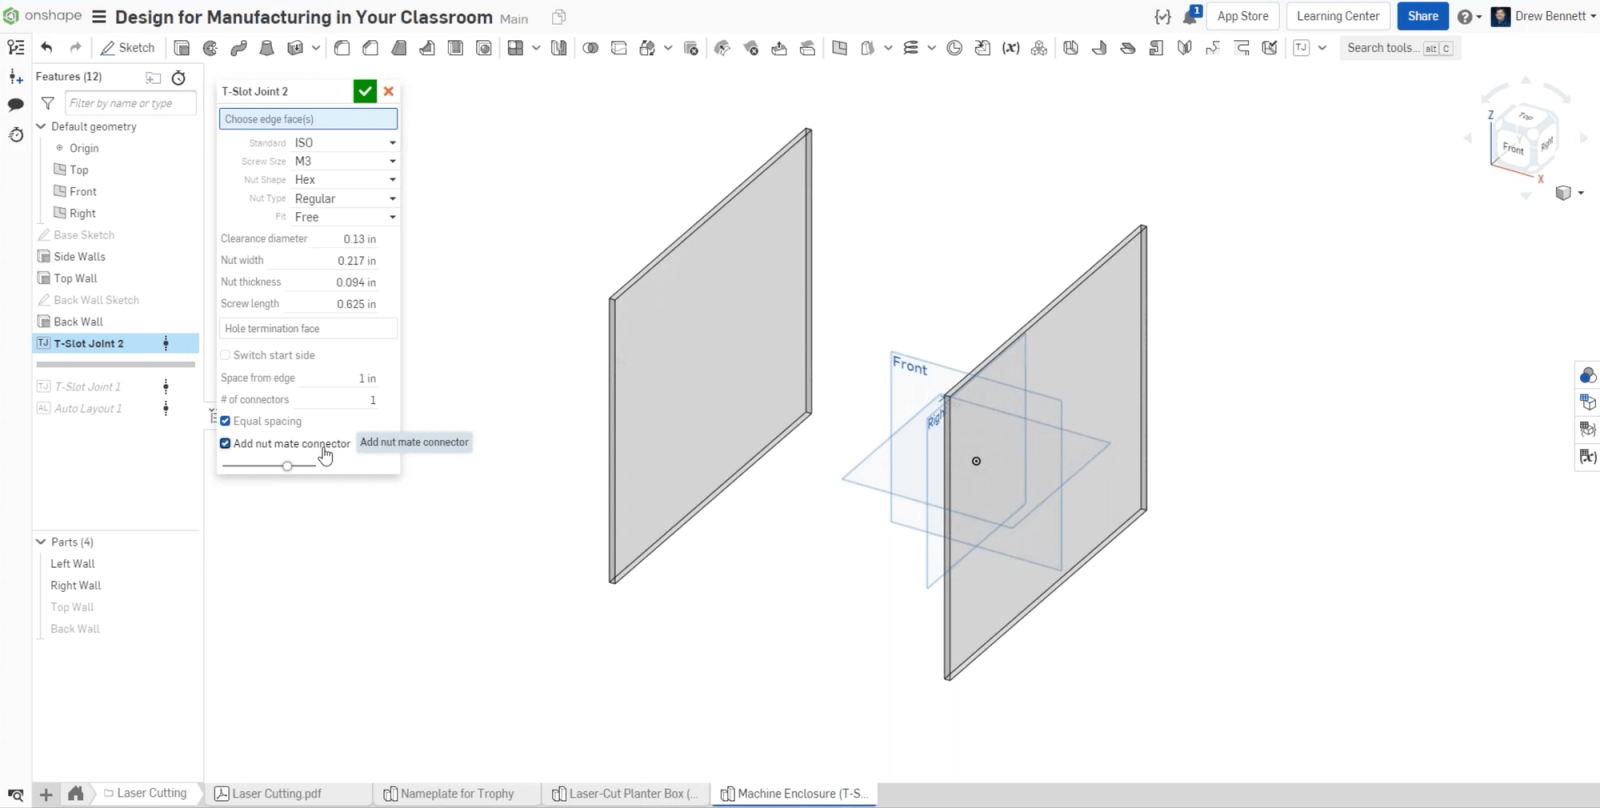Uncheck Add nut mate connector checkbox
The height and width of the screenshot is (808, 1600).
[x=226, y=443]
